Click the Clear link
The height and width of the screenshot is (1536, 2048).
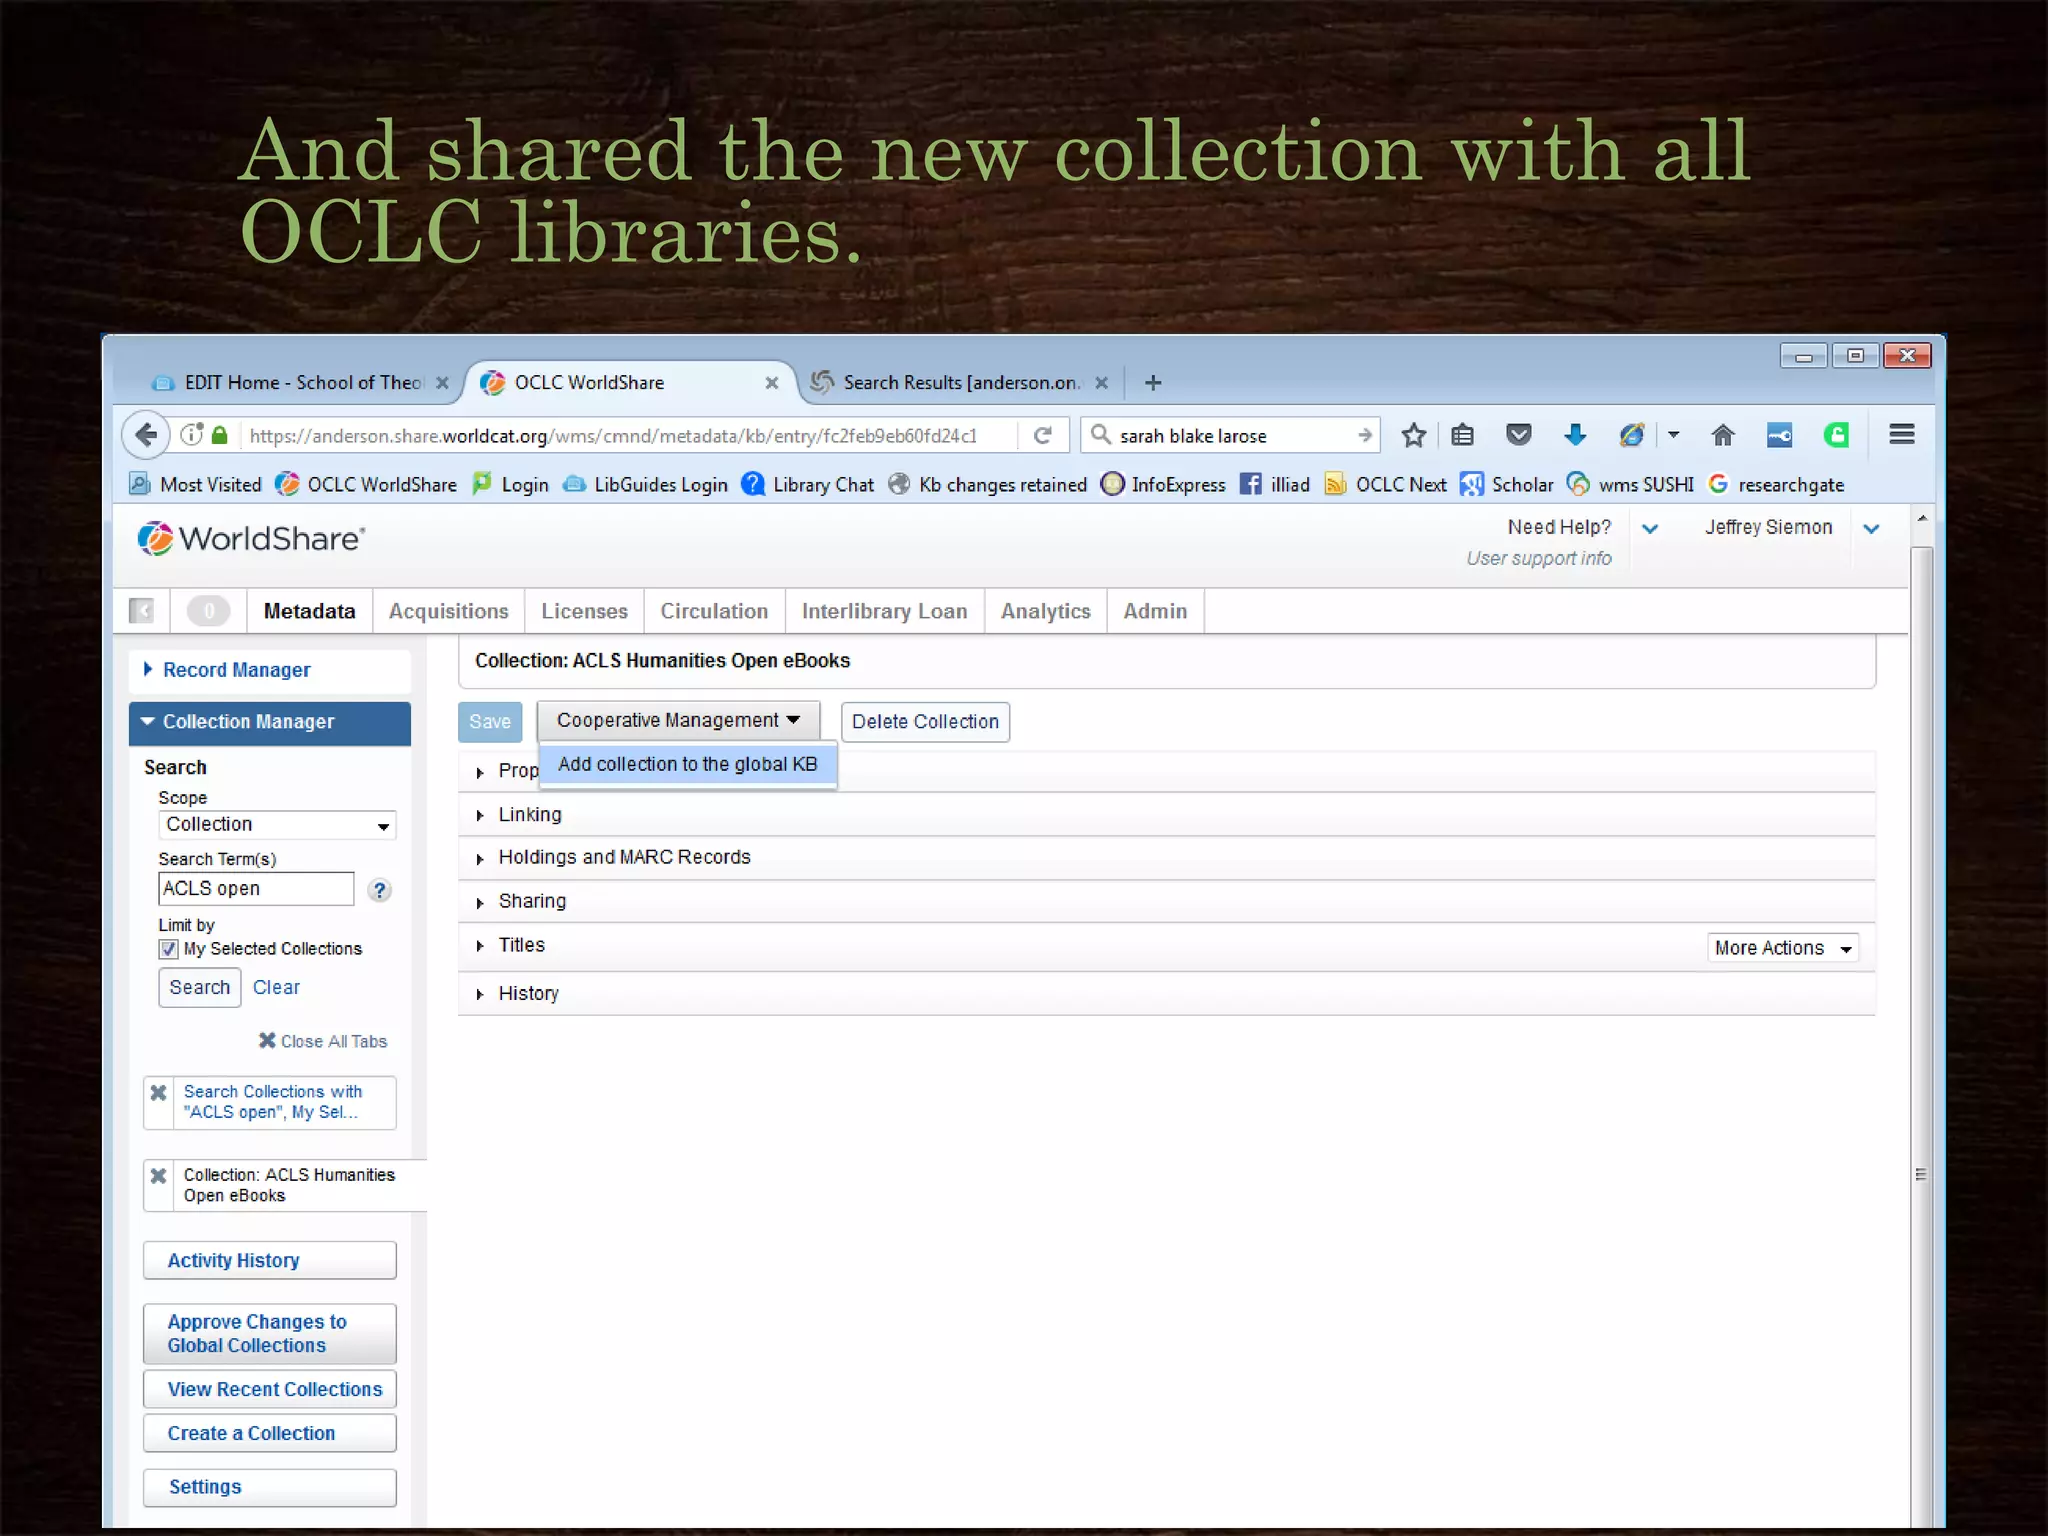[276, 987]
